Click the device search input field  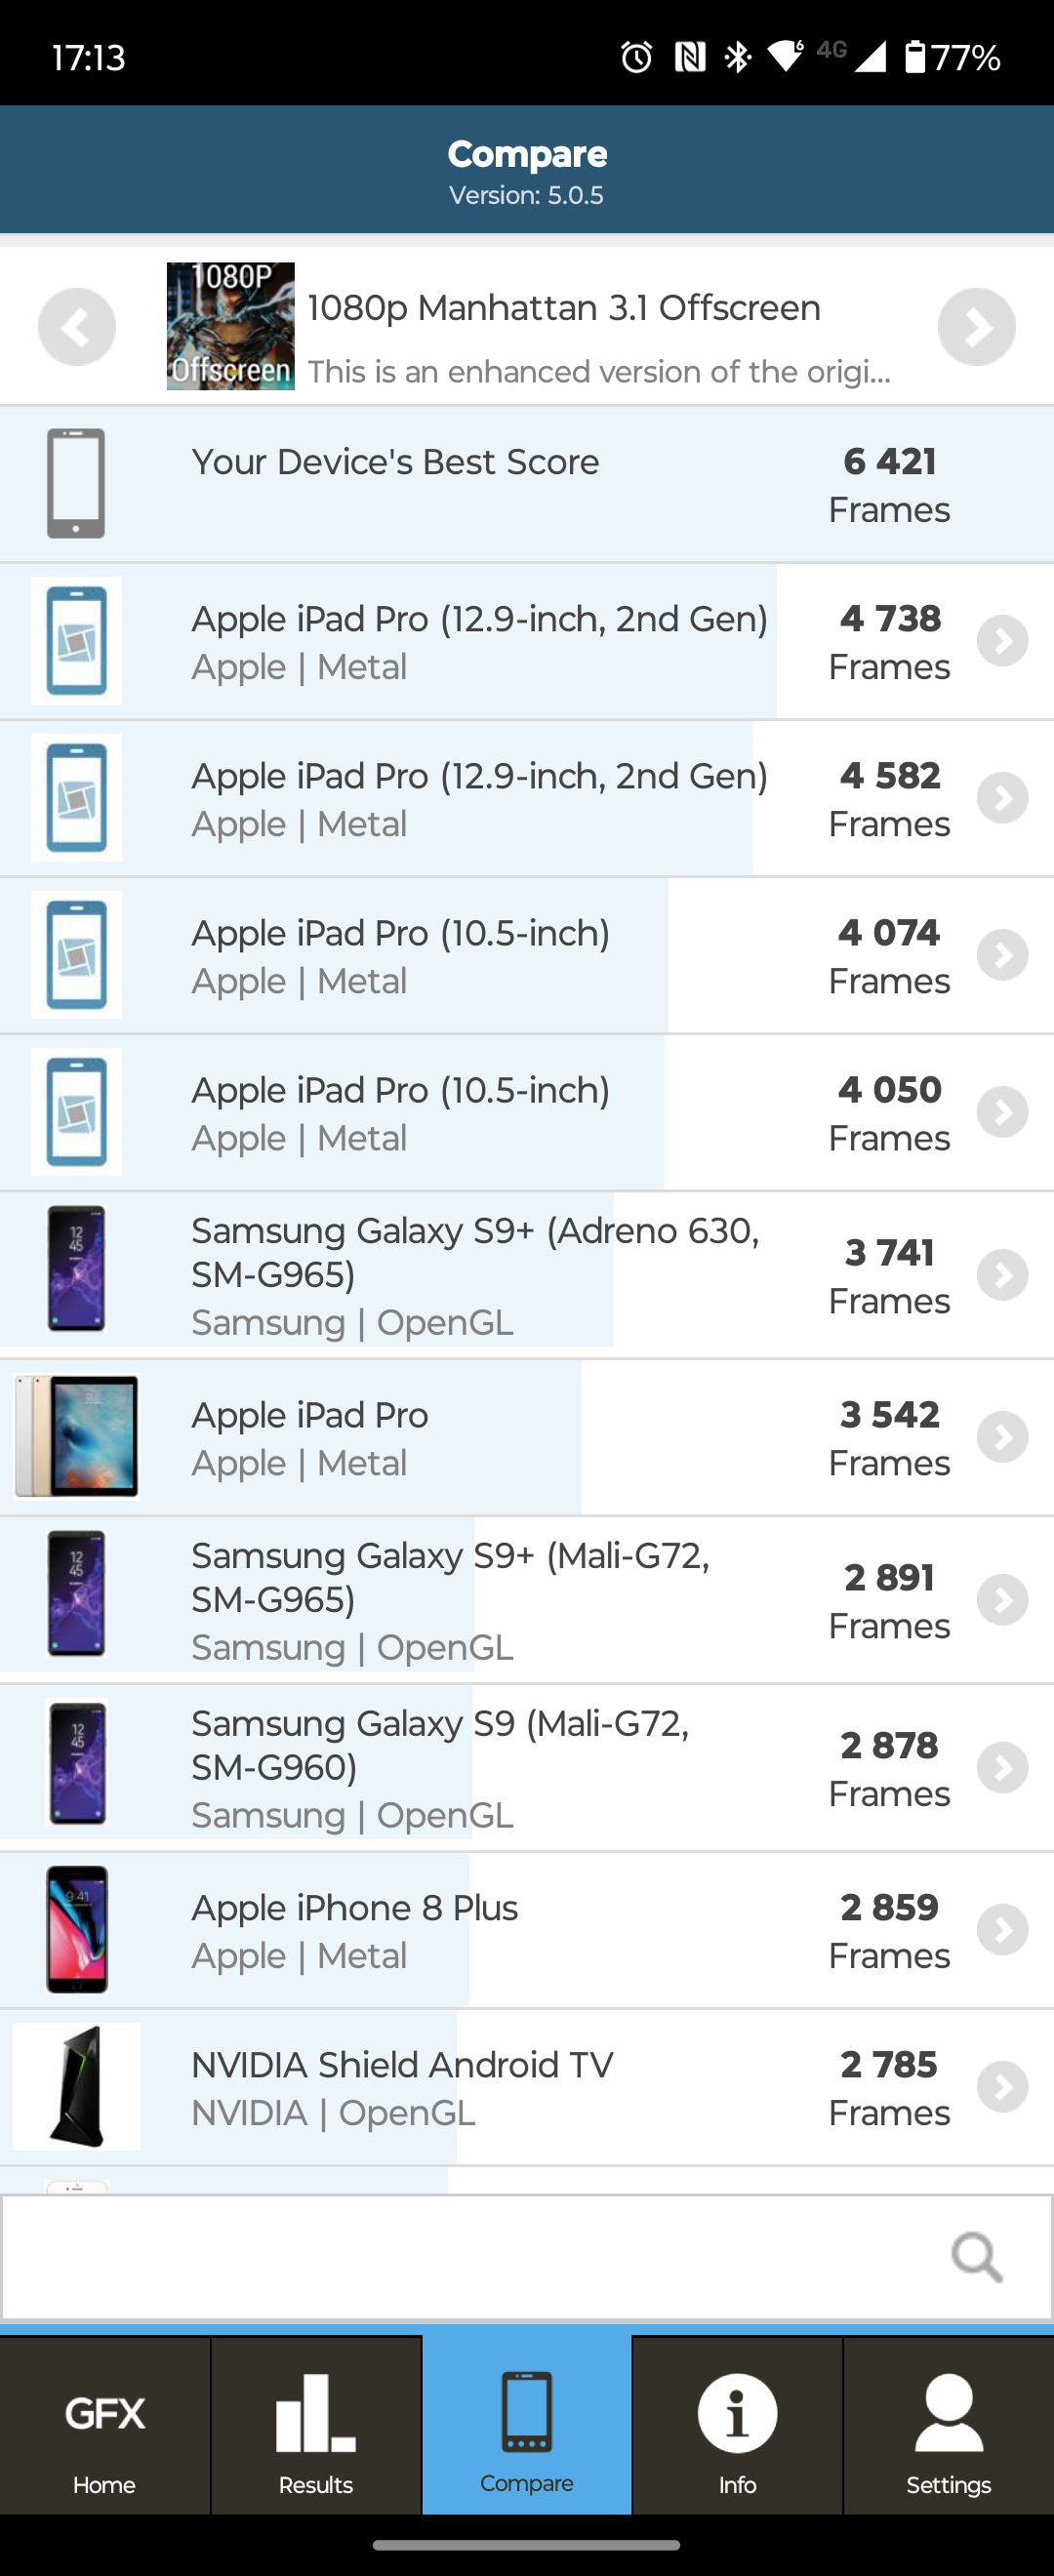(x=470, y=2257)
